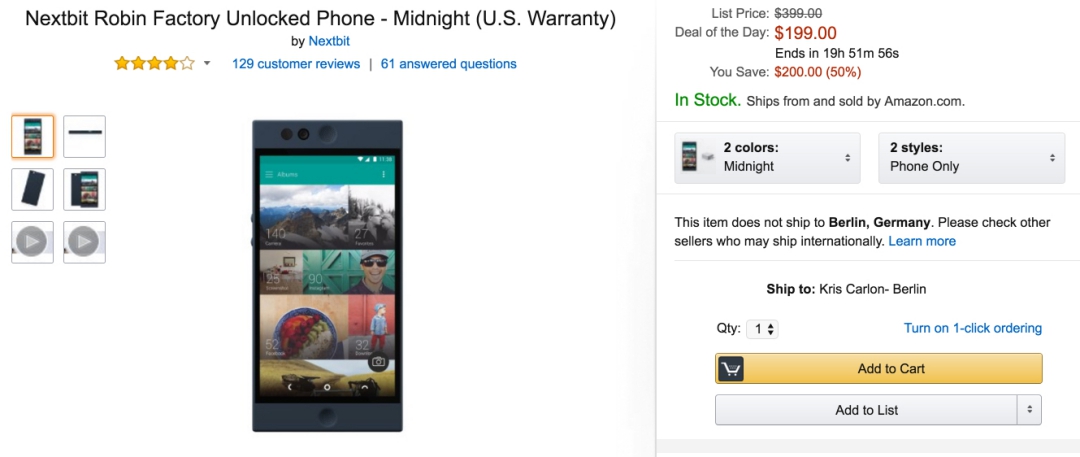Open the styles dropdown showing Phone Only
The image size is (1080, 457).
coord(971,157)
